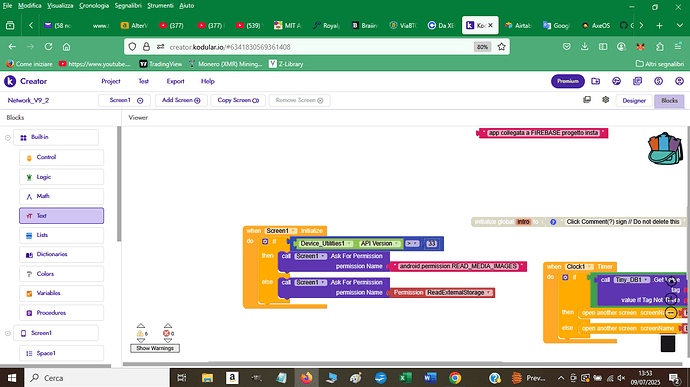Collapse the Screen1 component tree
The image size is (690, 387).
click(7, 333)
